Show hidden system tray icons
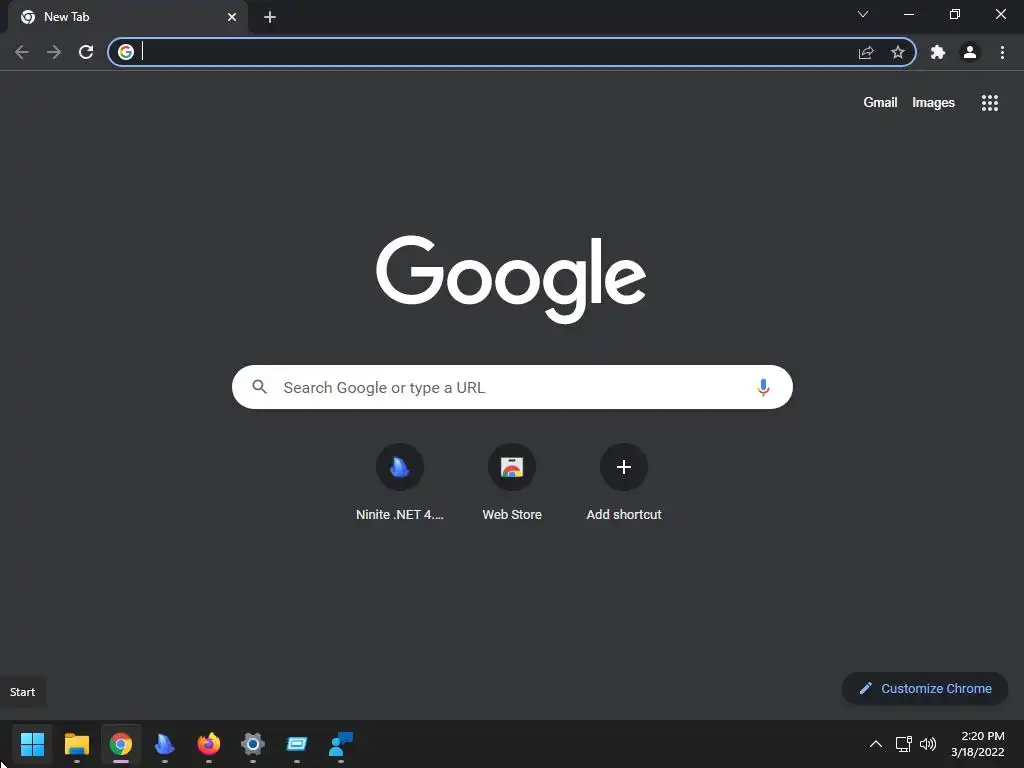The width and height of the screenshot is (1024, 768). tap(876, 744)
